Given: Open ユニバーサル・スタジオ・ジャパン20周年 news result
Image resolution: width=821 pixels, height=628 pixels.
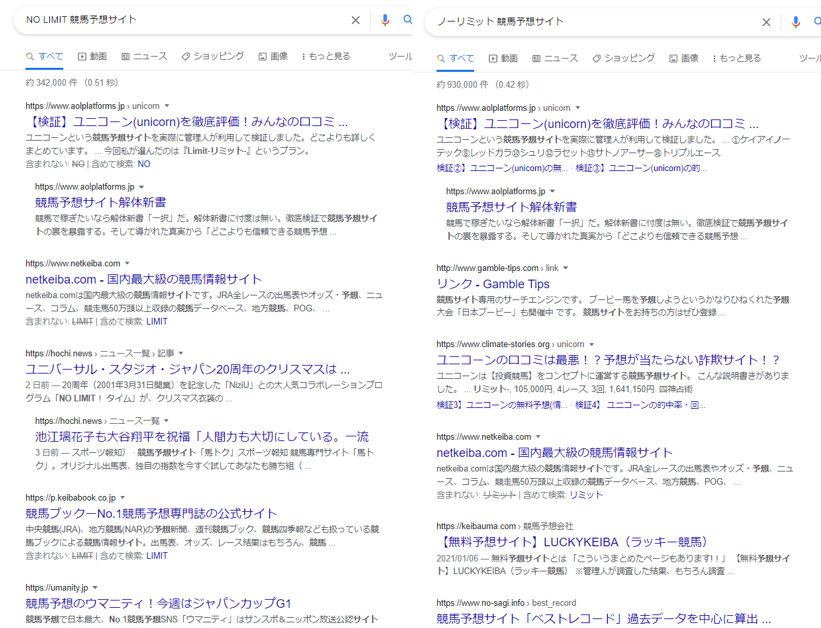Looking at the screenshot, I should pyautogui.click(x=187, y=369).
